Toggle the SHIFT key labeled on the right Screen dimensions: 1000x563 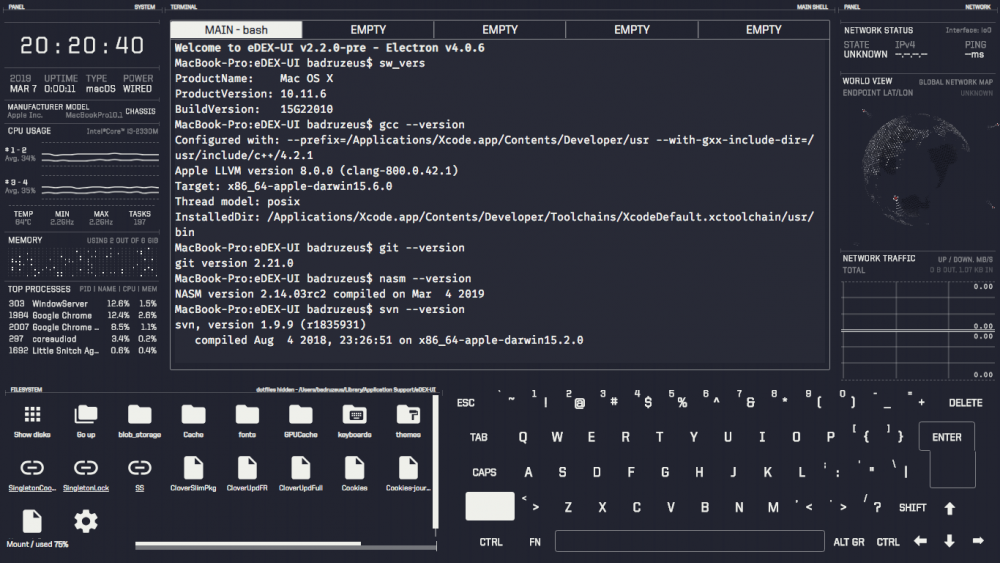pos(912,508)
